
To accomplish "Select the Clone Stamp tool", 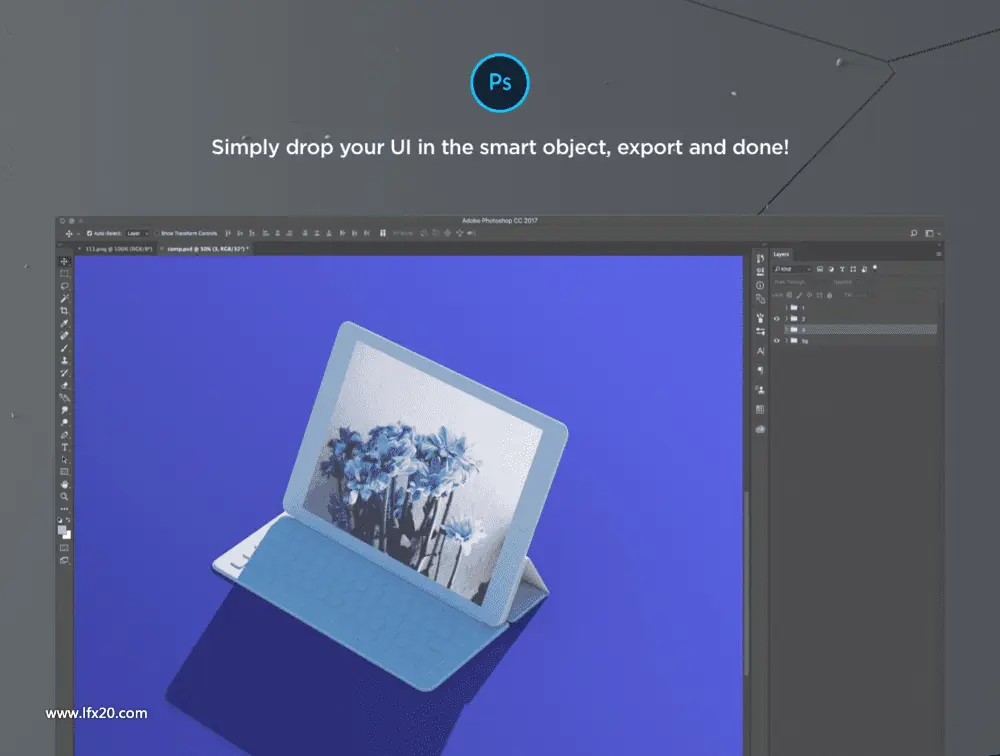I will pos(64,360).
